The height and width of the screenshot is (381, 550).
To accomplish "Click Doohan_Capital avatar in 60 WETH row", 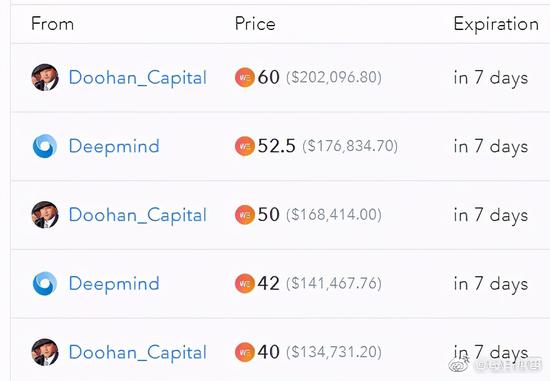I will pos(45,77).
